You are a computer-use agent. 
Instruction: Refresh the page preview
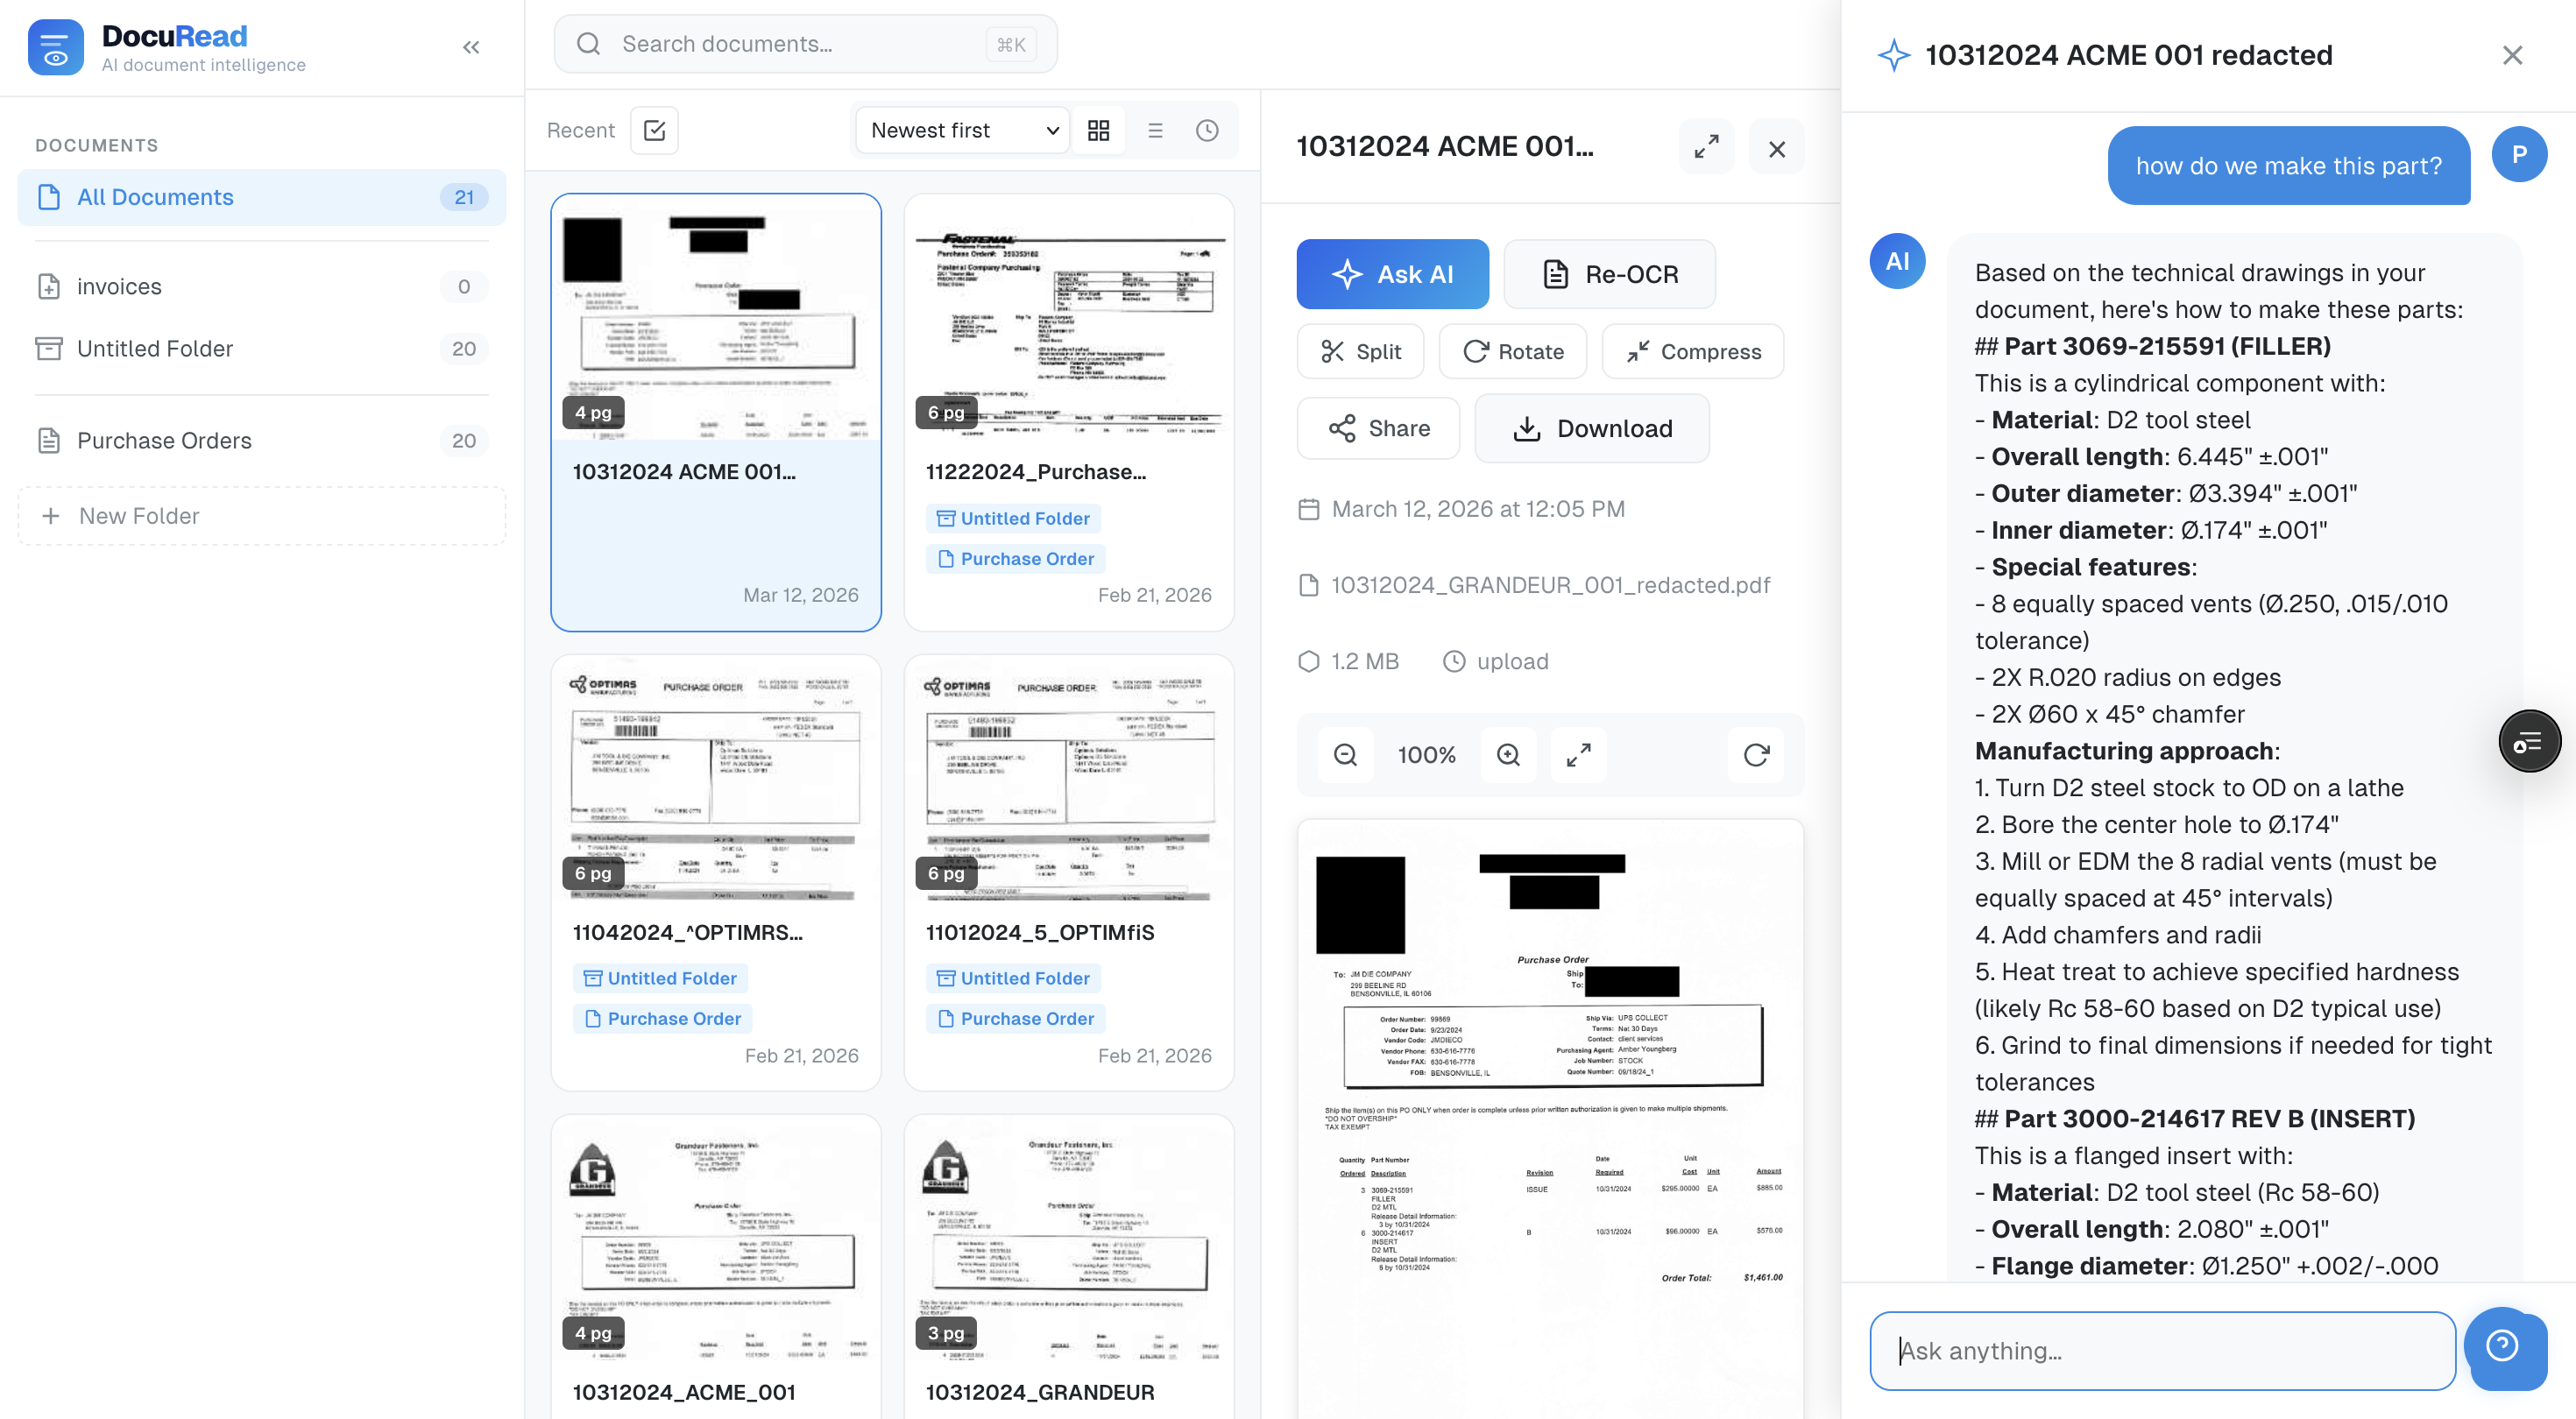1756,755
